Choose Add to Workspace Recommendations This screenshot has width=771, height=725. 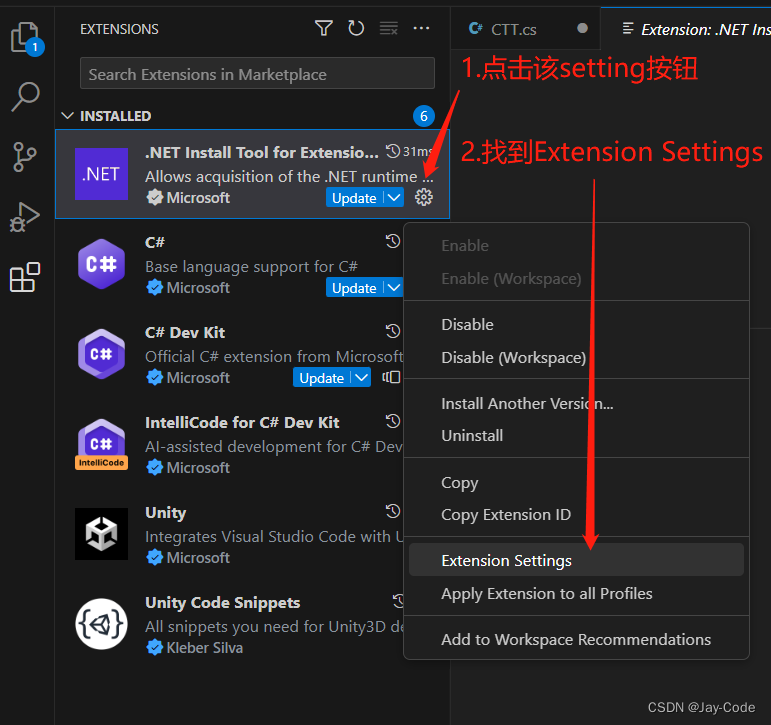pyautogui.click(x=576, y=639)
